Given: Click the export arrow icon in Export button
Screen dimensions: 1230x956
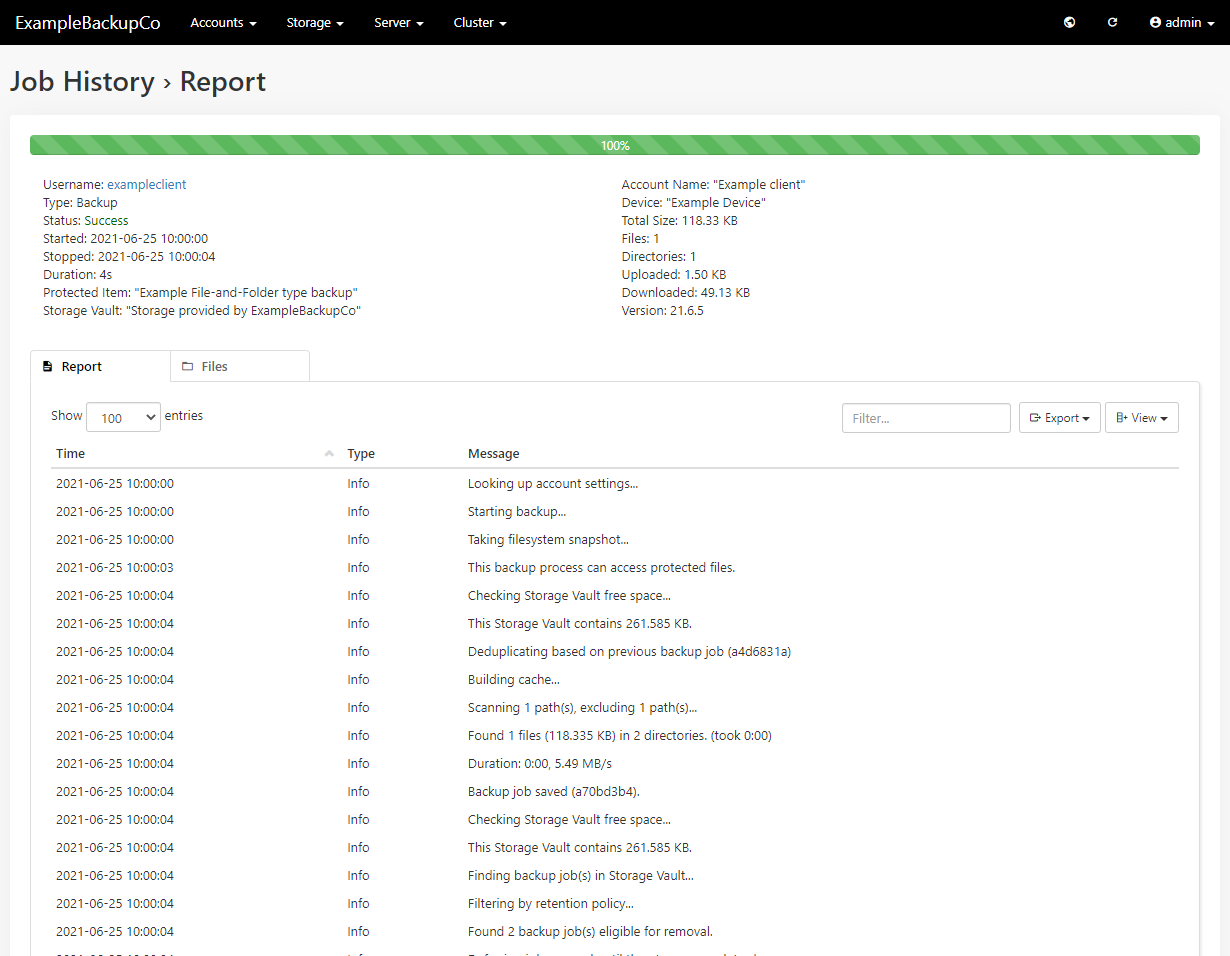Looking at the screenshot, I should coord(1037,417).
